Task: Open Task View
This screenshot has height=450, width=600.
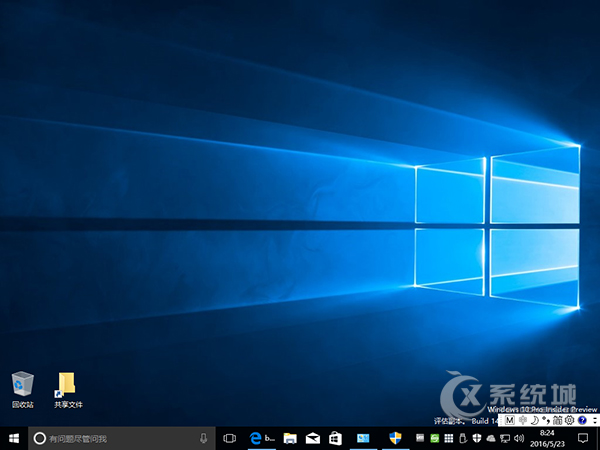Action: (x=230, y=438)
